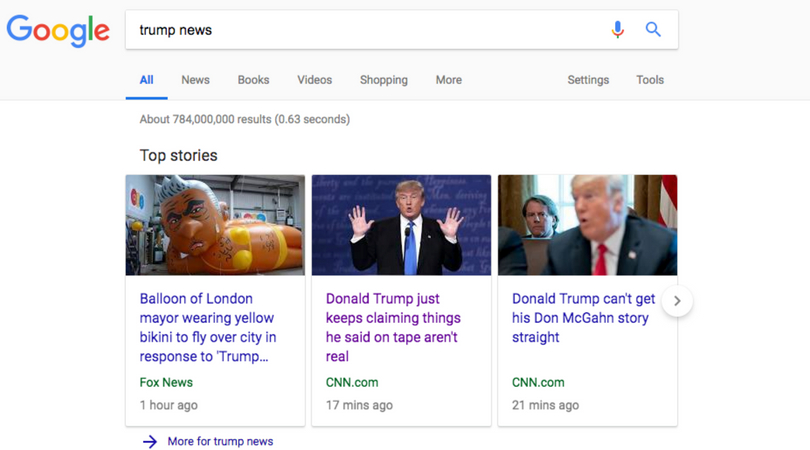Go to the Shopping tab
The width and height of the screenshot is (810, 450).
383,80
